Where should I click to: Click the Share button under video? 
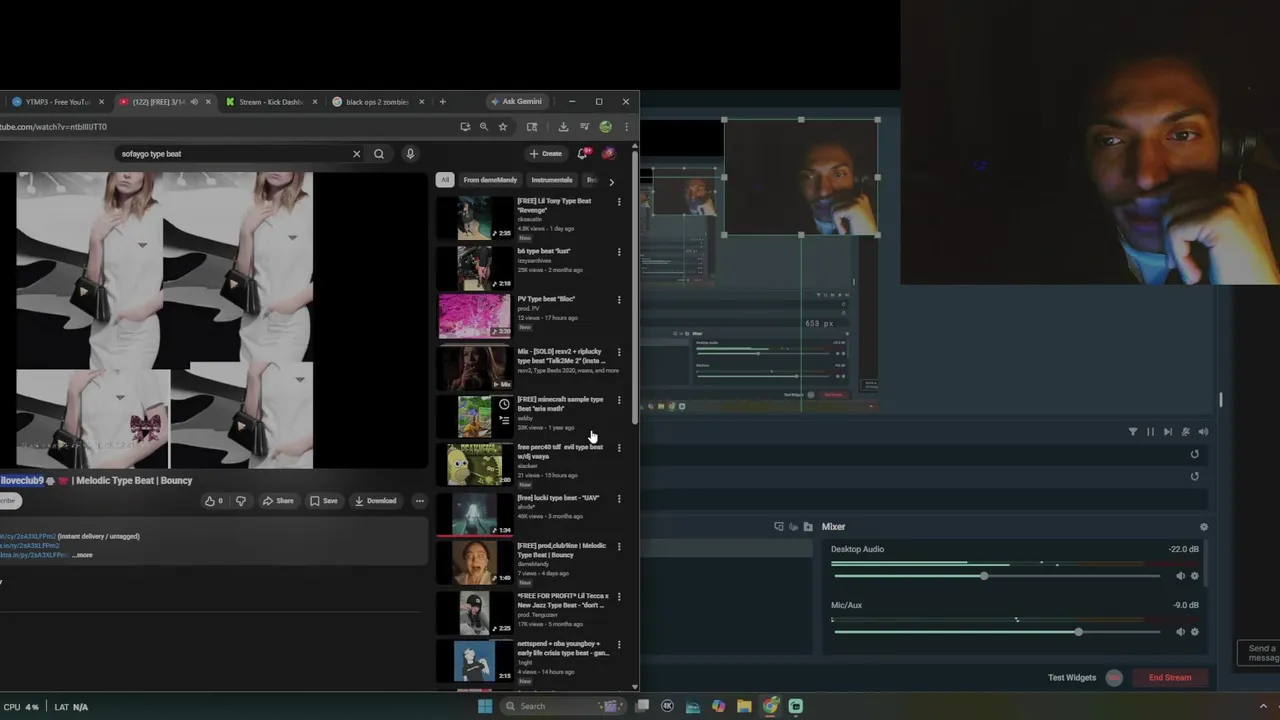278,501
